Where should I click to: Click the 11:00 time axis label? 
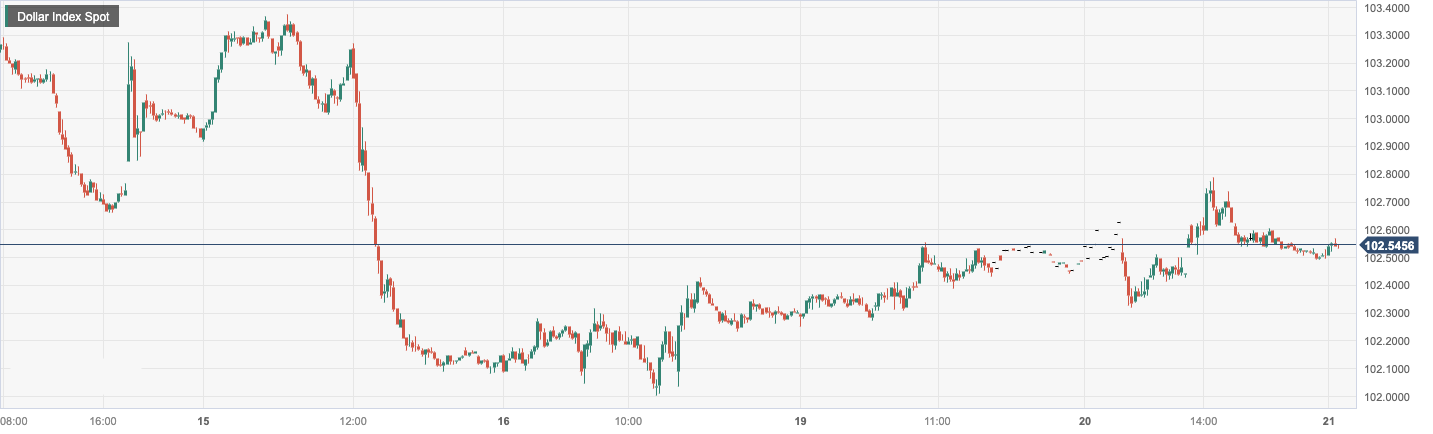coord(937,421)
